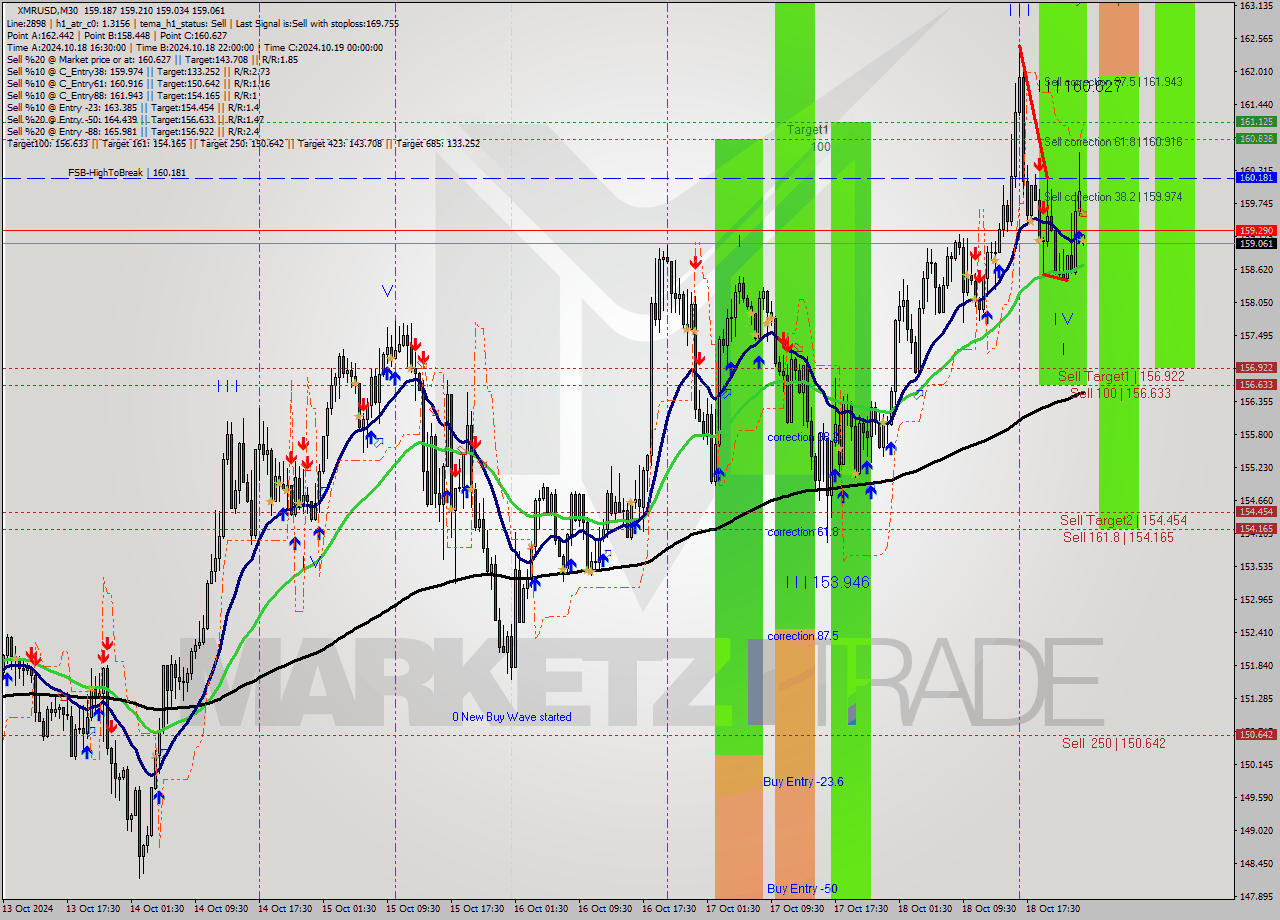Click the 163.235 price axis value
Screen dimensions: 1280x920
point(1256,6)
